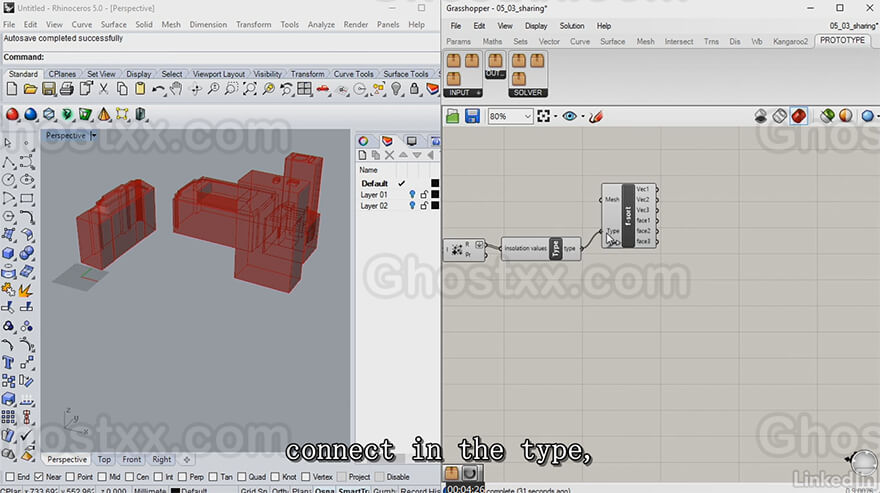Click the red shaded sphere display icon
880x493 pixels.
tap(12, 115)
